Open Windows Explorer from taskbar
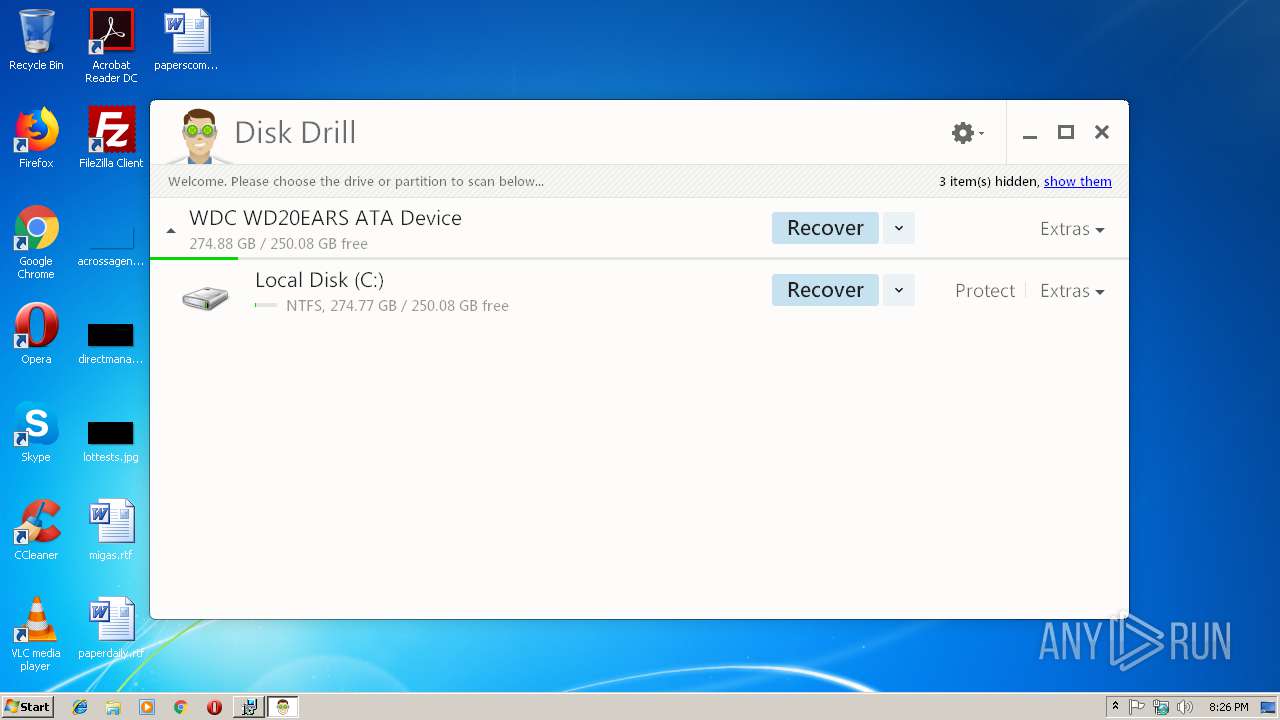 click(113, 707)
